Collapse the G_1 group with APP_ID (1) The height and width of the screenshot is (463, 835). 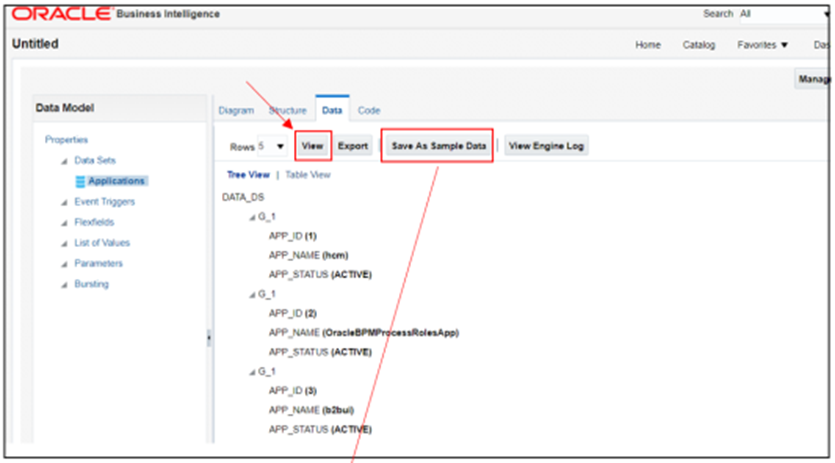pos(252,217)
